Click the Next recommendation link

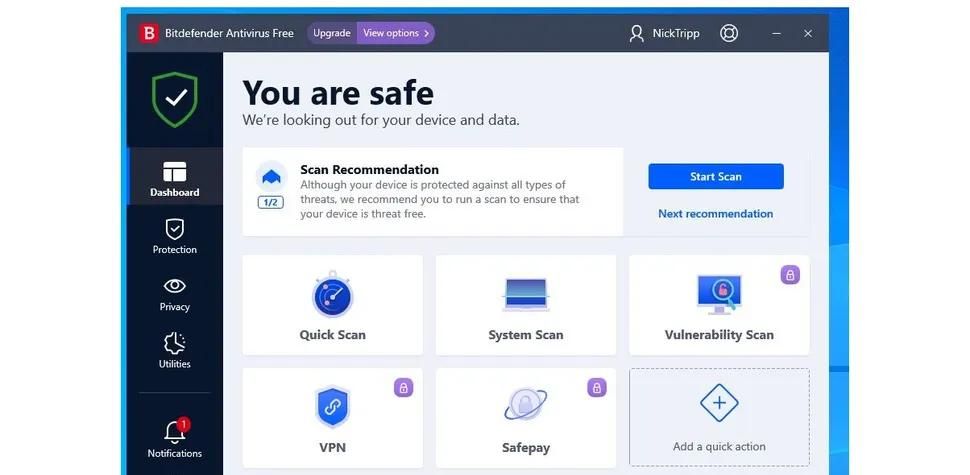click(x=716, y=213)
